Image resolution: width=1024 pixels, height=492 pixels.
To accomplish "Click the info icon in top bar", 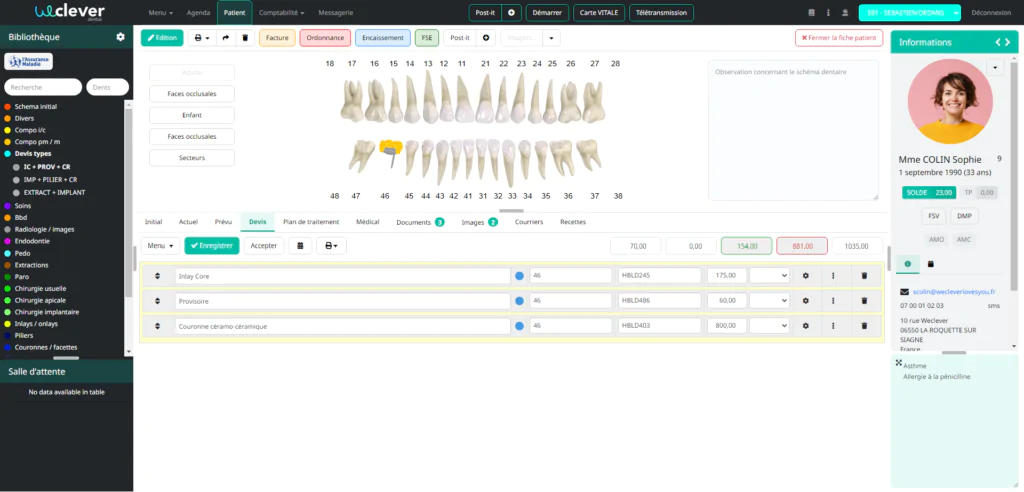I will coord(828,12).
